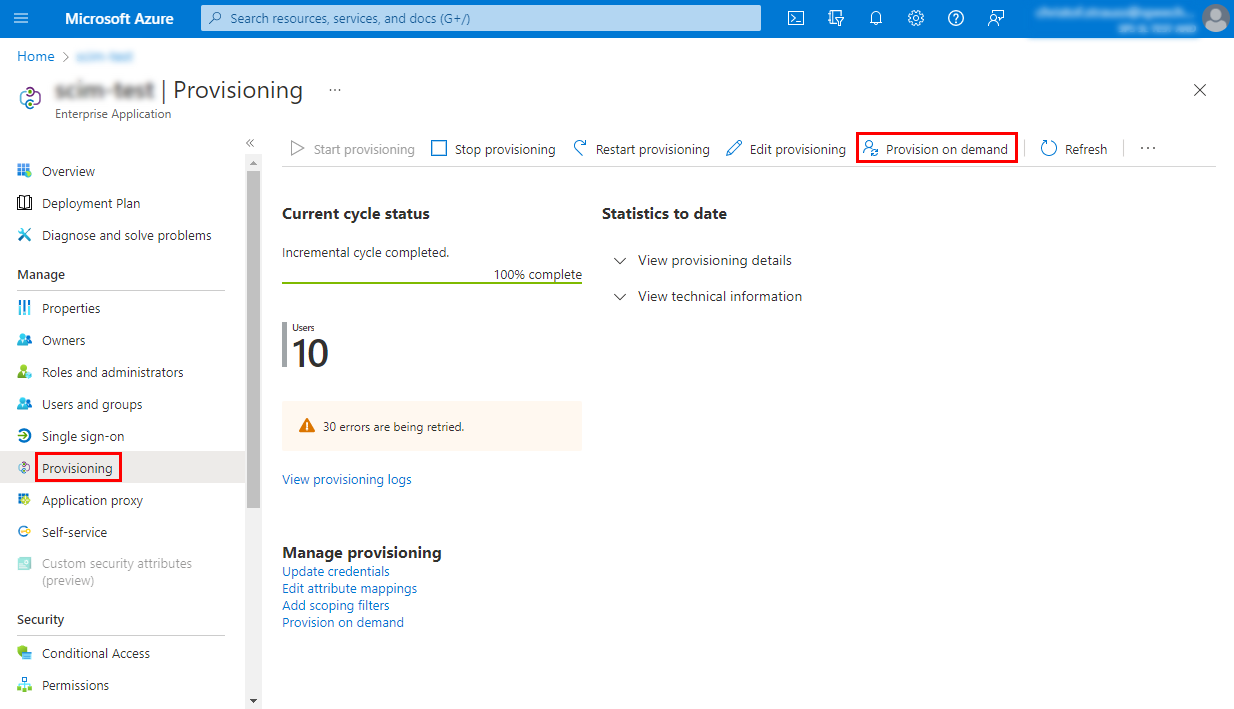This screenshot has width=1234, height=709.
Task: Click the Conditional Access icon
Action: [25, 653]
